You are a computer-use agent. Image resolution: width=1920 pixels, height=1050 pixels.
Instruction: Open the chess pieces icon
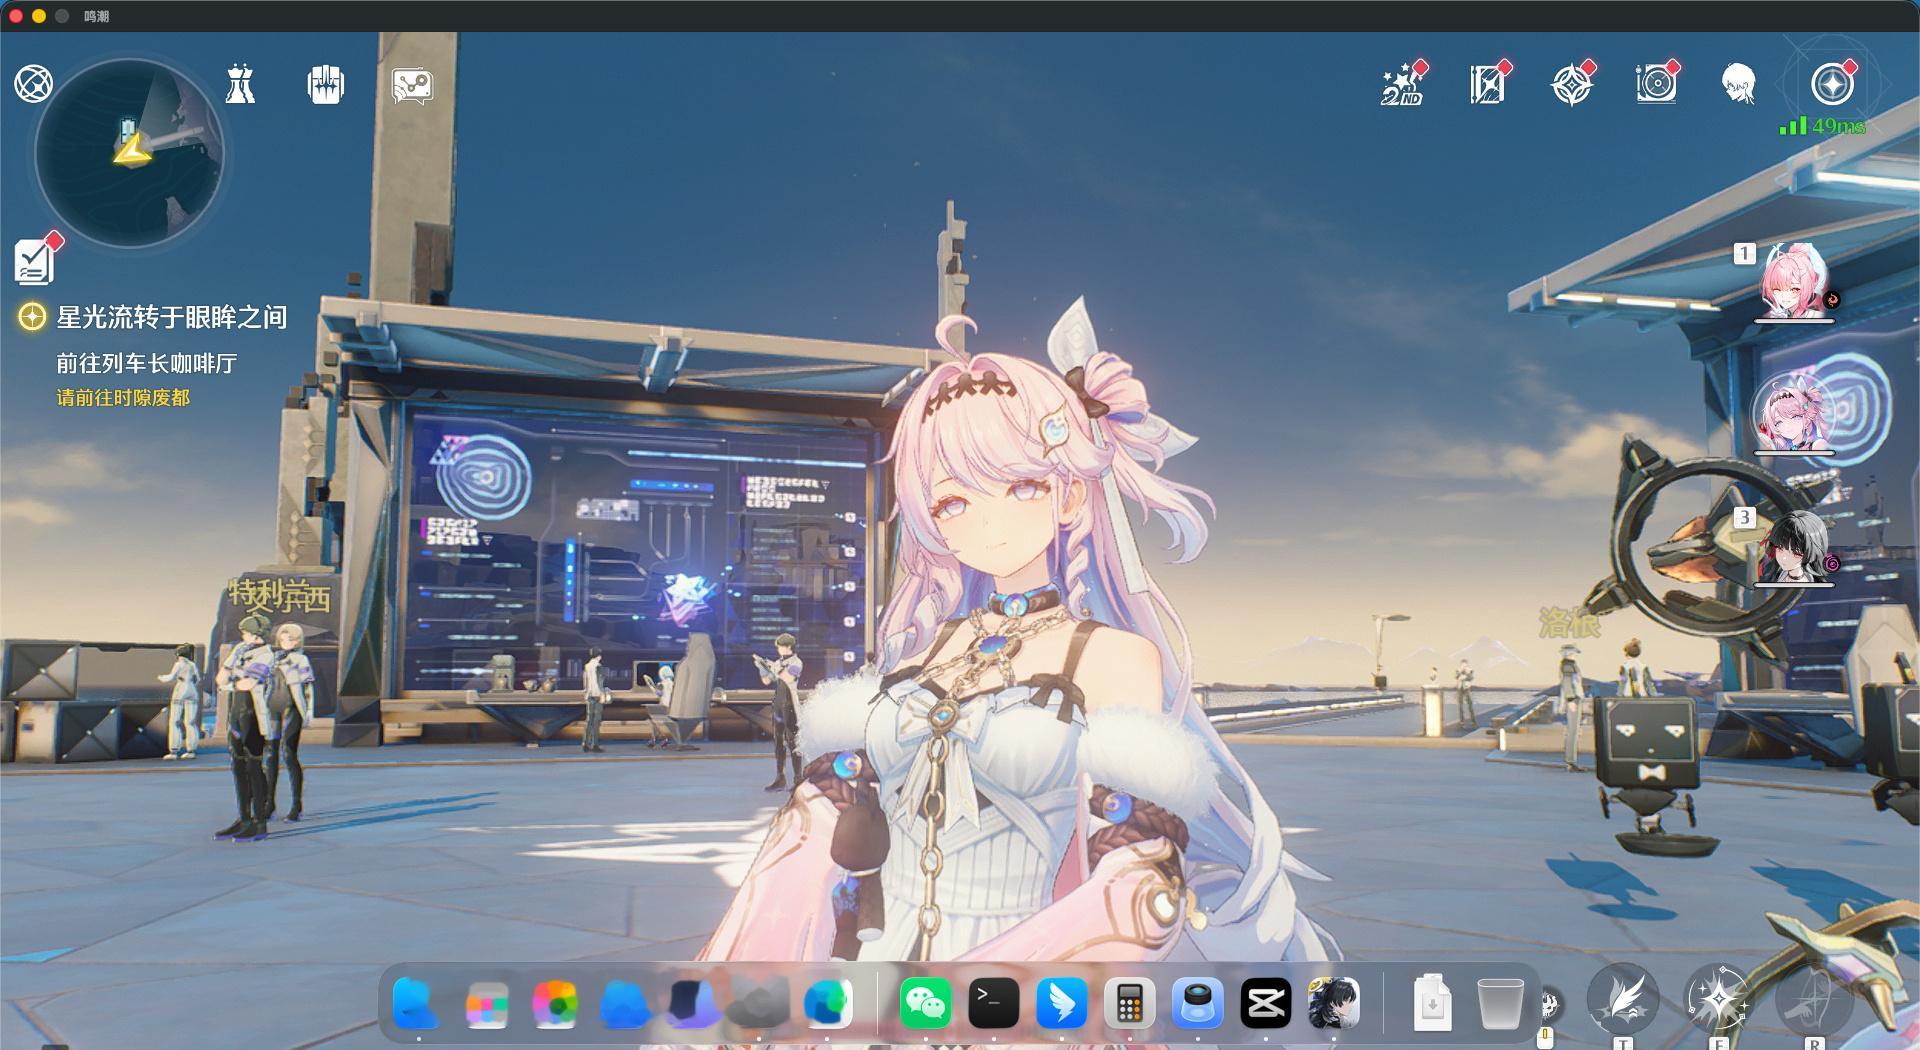pos(240,84)
